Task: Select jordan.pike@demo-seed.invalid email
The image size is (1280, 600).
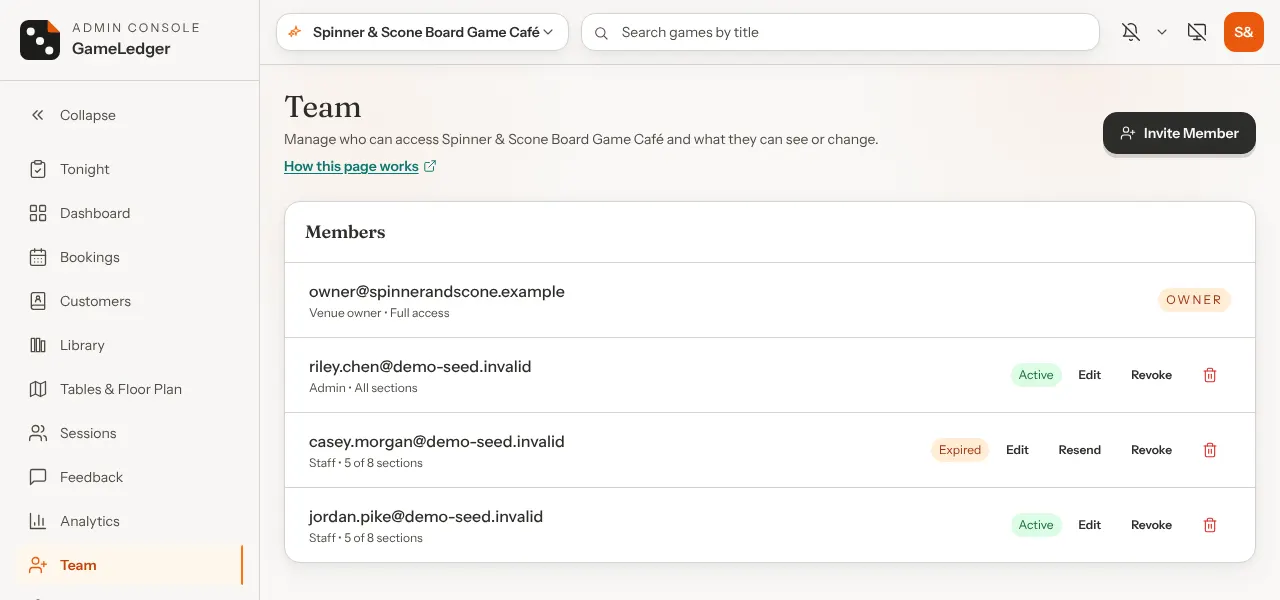Action: (426, 517)
